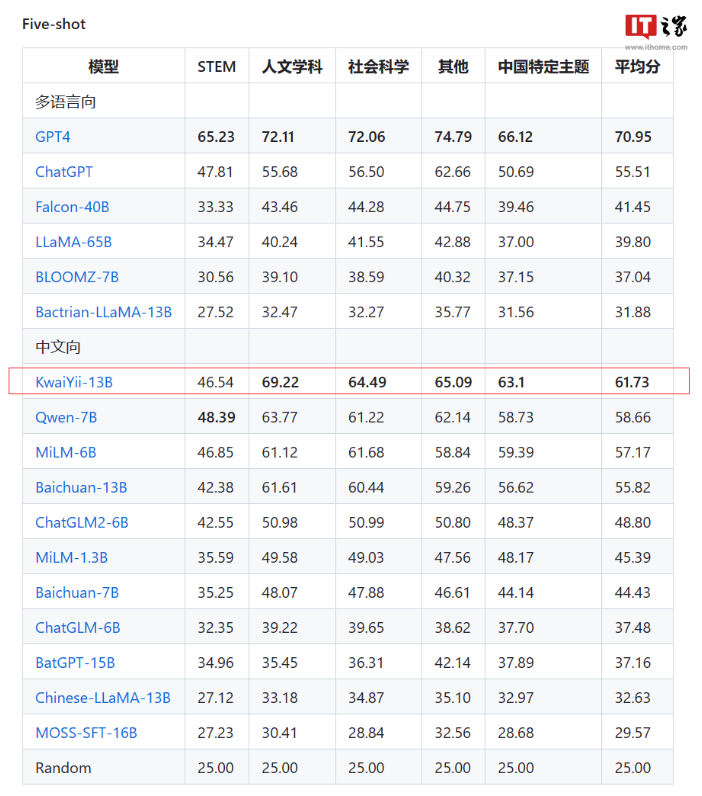Image resolution: width=702 pixels, height=796 pixels.
Task: Click the BLOOMZ-7B link
Action: pyautogui.click(x=77, y=277)
